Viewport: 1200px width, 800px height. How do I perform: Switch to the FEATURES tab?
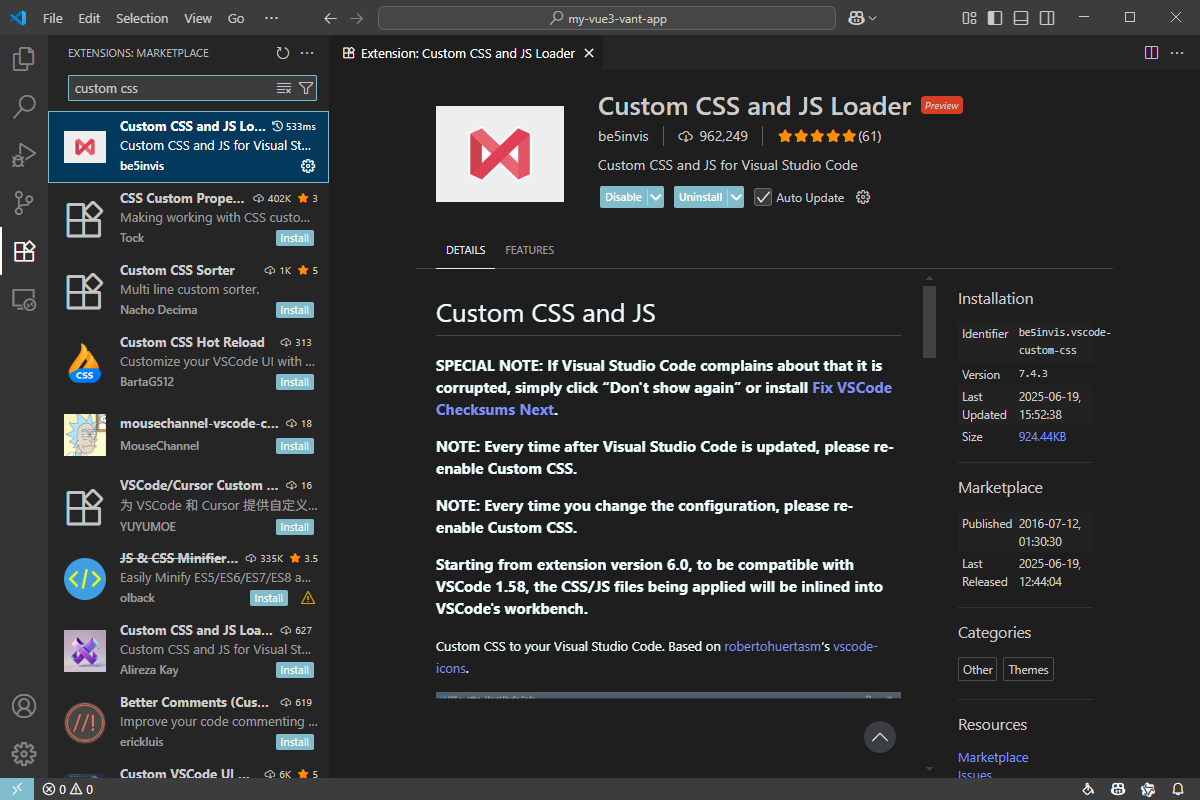pos(529,250)
